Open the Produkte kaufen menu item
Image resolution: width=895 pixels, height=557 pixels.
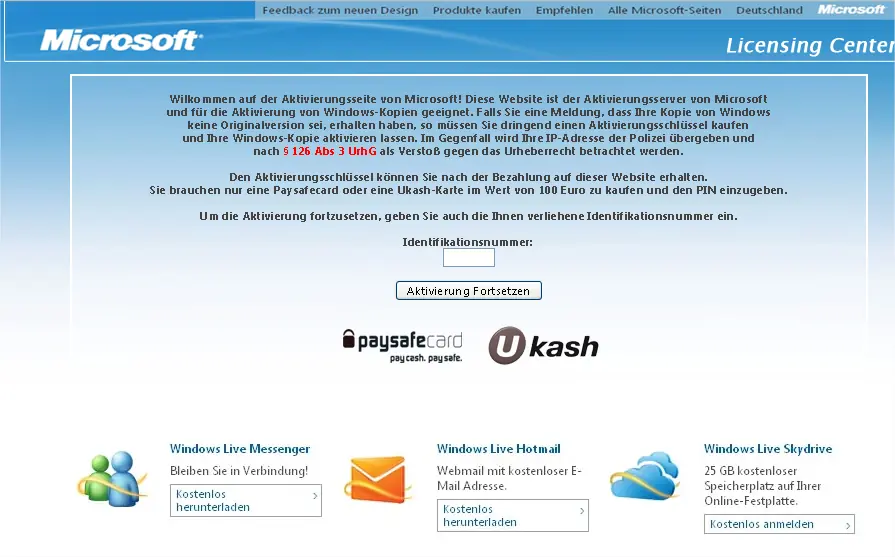477,10
